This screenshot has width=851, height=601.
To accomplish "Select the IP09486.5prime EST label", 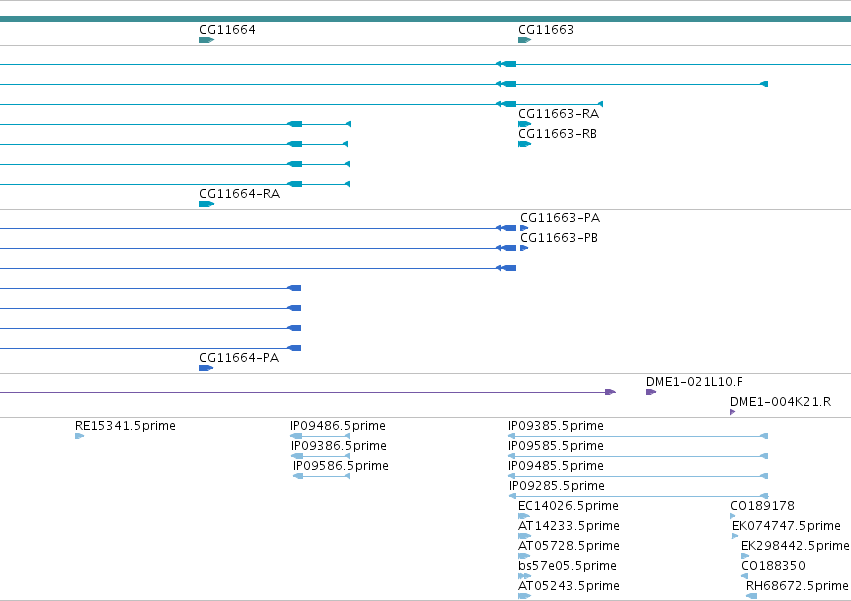I will (338, 426).
